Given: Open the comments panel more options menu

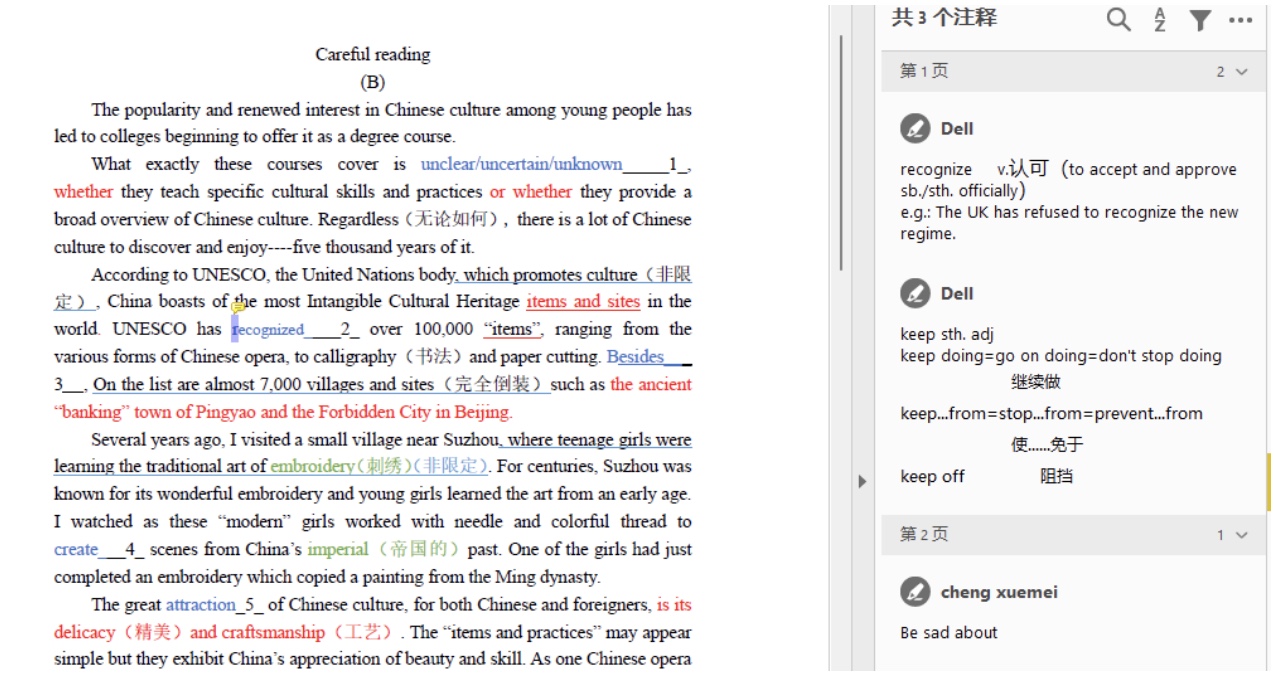Looking at the screenshot, I should tap(1240, 20).
